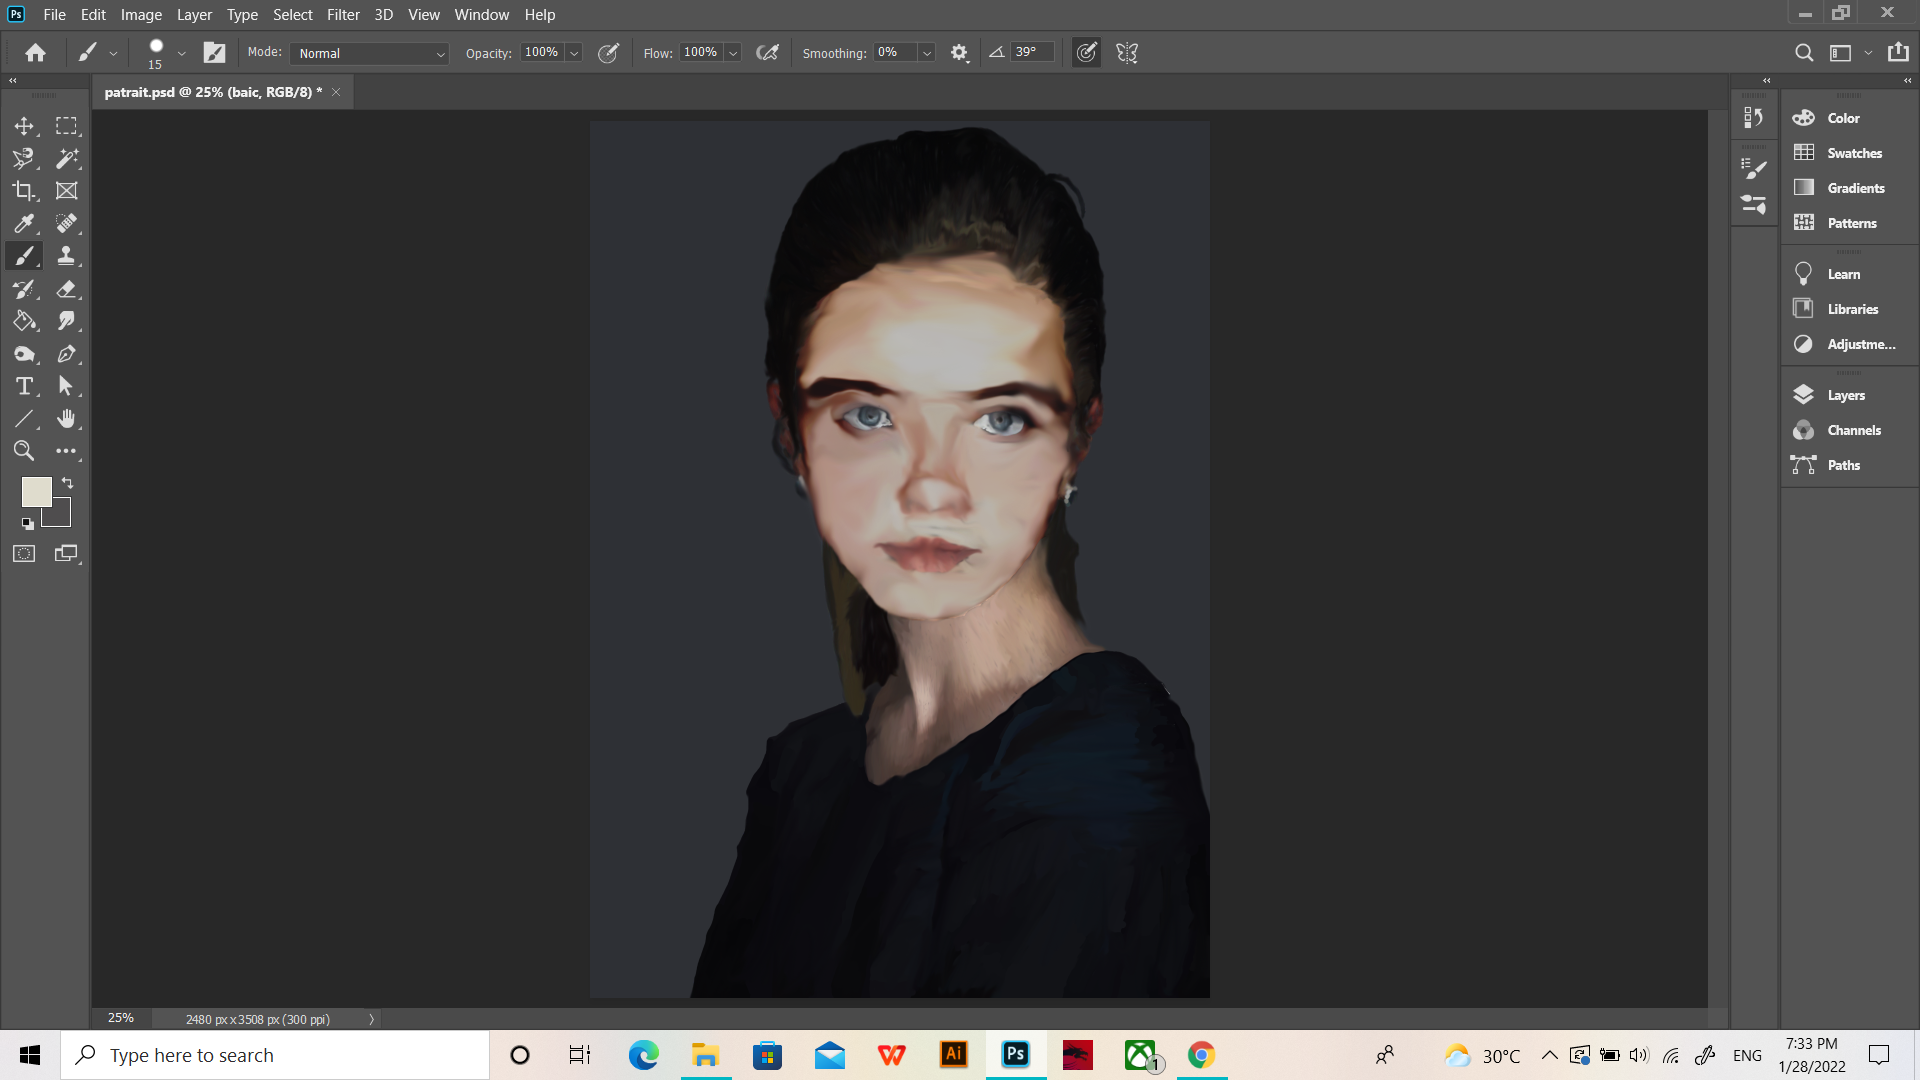The image size is (1920, 1080).
Task: Open the blending Mode dropdown
Action: pos(370,53)
